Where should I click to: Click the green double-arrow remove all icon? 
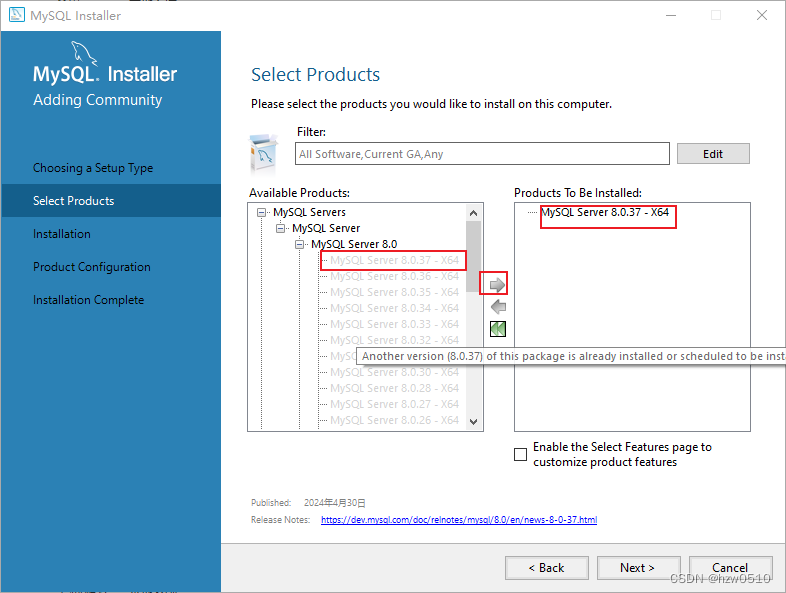[498, 329]
